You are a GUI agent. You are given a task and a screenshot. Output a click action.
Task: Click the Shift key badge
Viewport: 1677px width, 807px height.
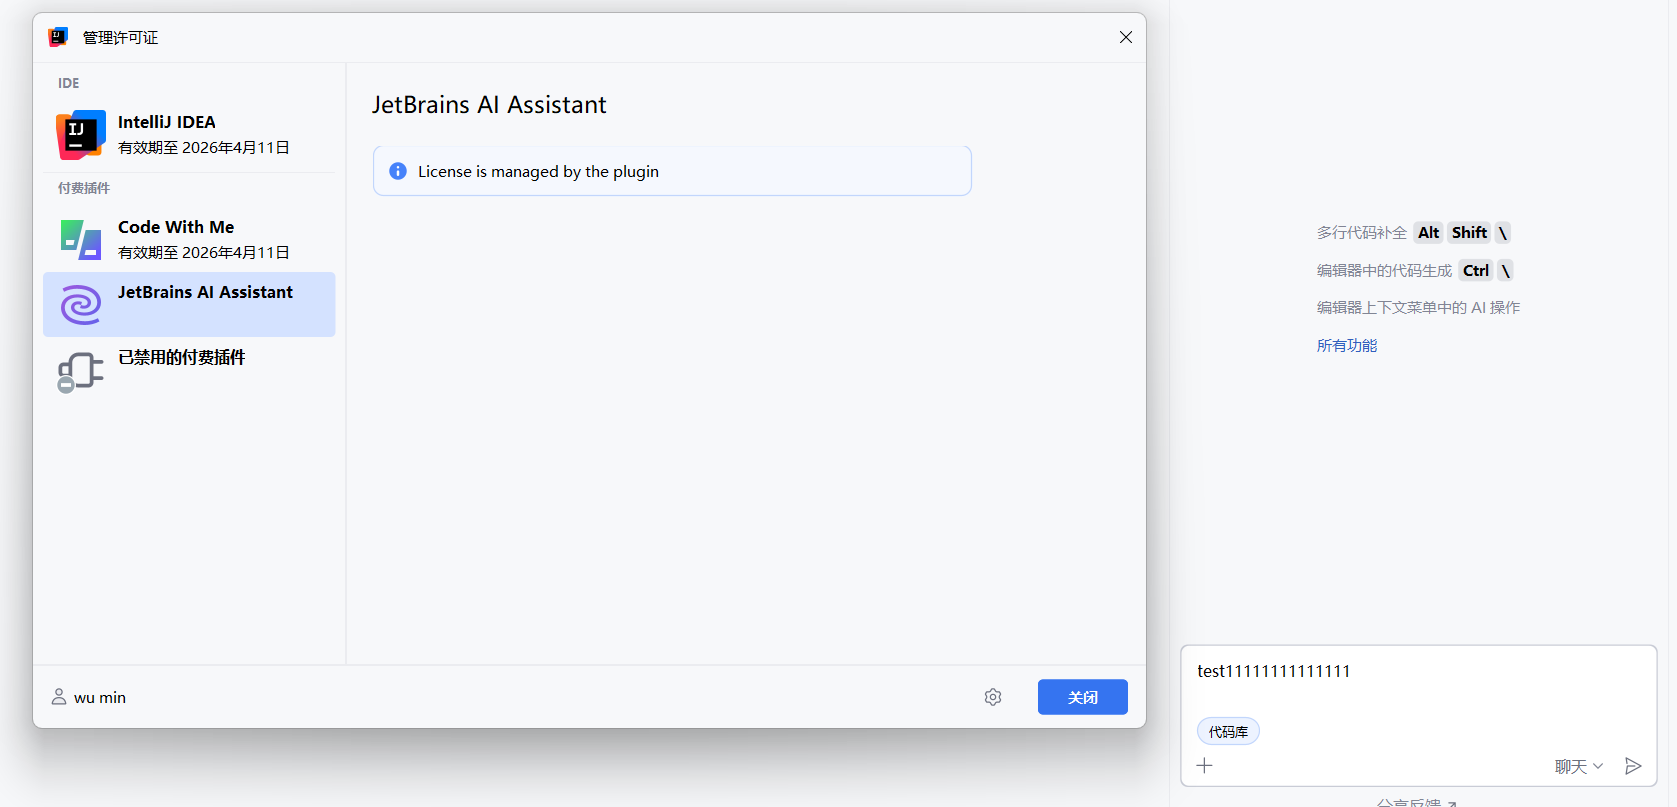1469,232
